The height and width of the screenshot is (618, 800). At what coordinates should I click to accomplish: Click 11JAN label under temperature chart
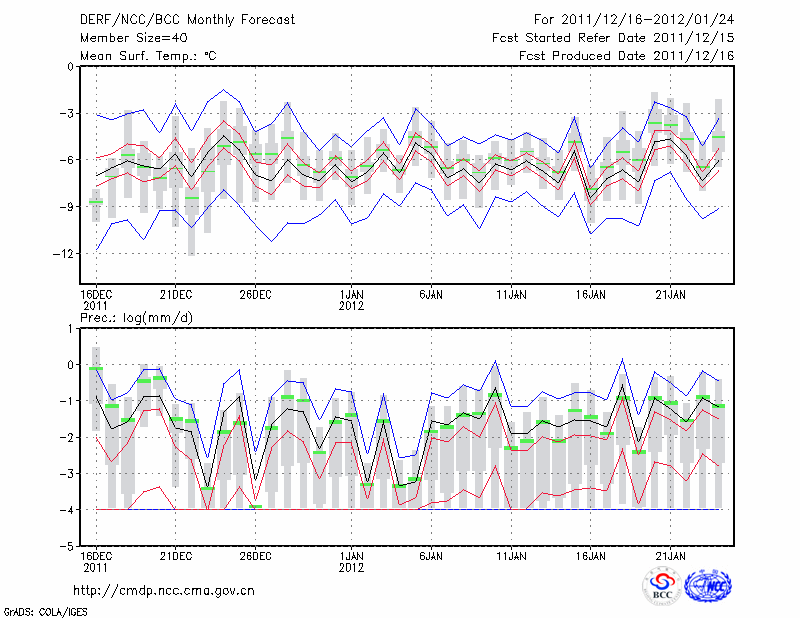[x=511, y=294]
